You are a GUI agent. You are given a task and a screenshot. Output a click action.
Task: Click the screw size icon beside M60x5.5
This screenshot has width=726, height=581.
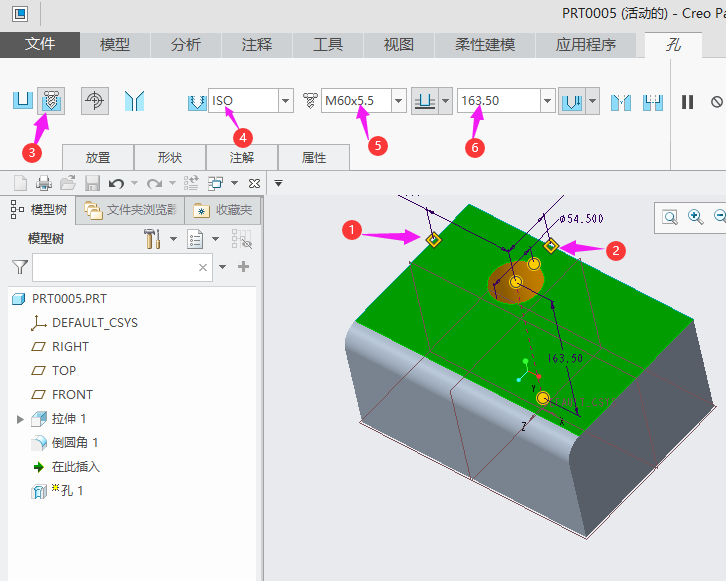click(310, 100)
